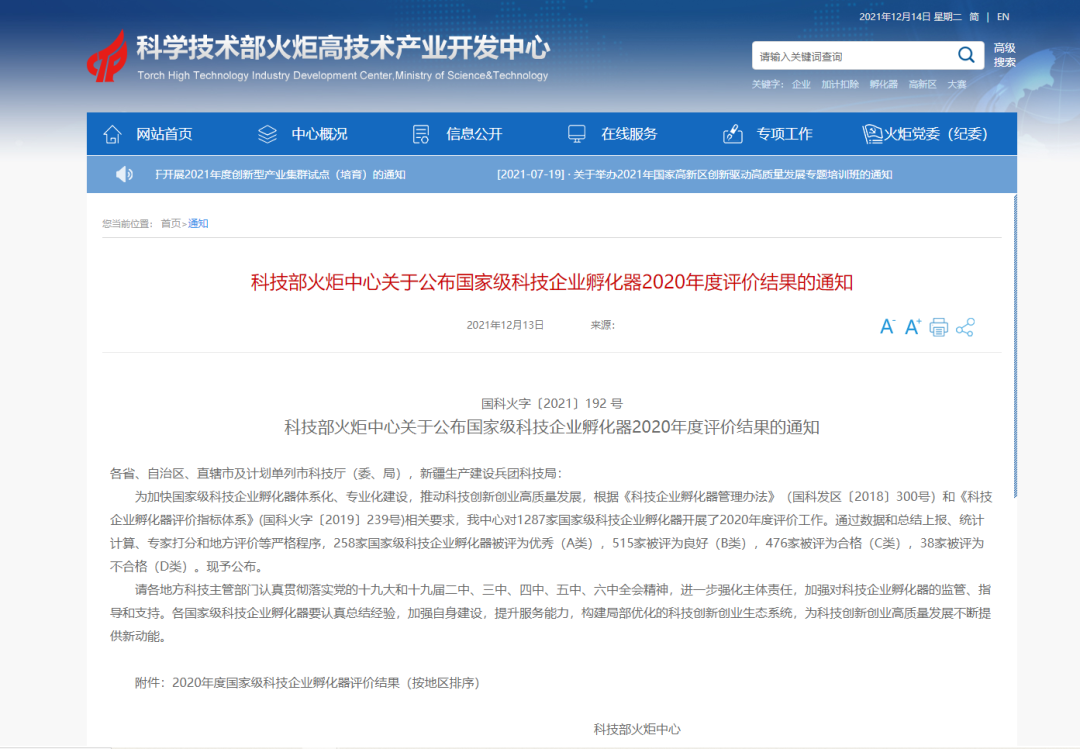Viewport: 1080px width, 749px height.
Task: Print the article via printer icon
Action: click(938, 327)
